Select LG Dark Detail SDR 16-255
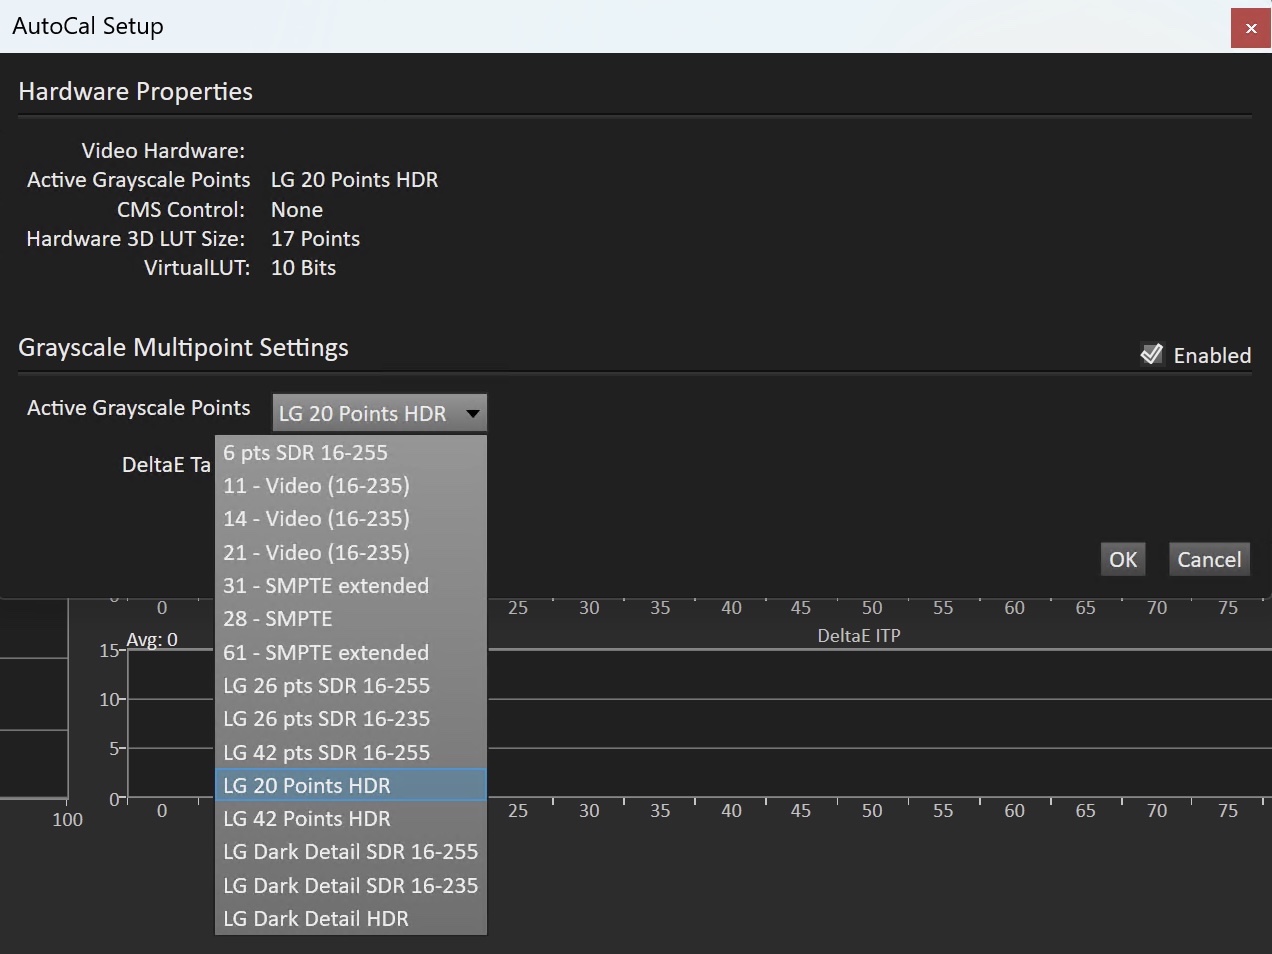The image size is (1272, 954). [350, 852]
